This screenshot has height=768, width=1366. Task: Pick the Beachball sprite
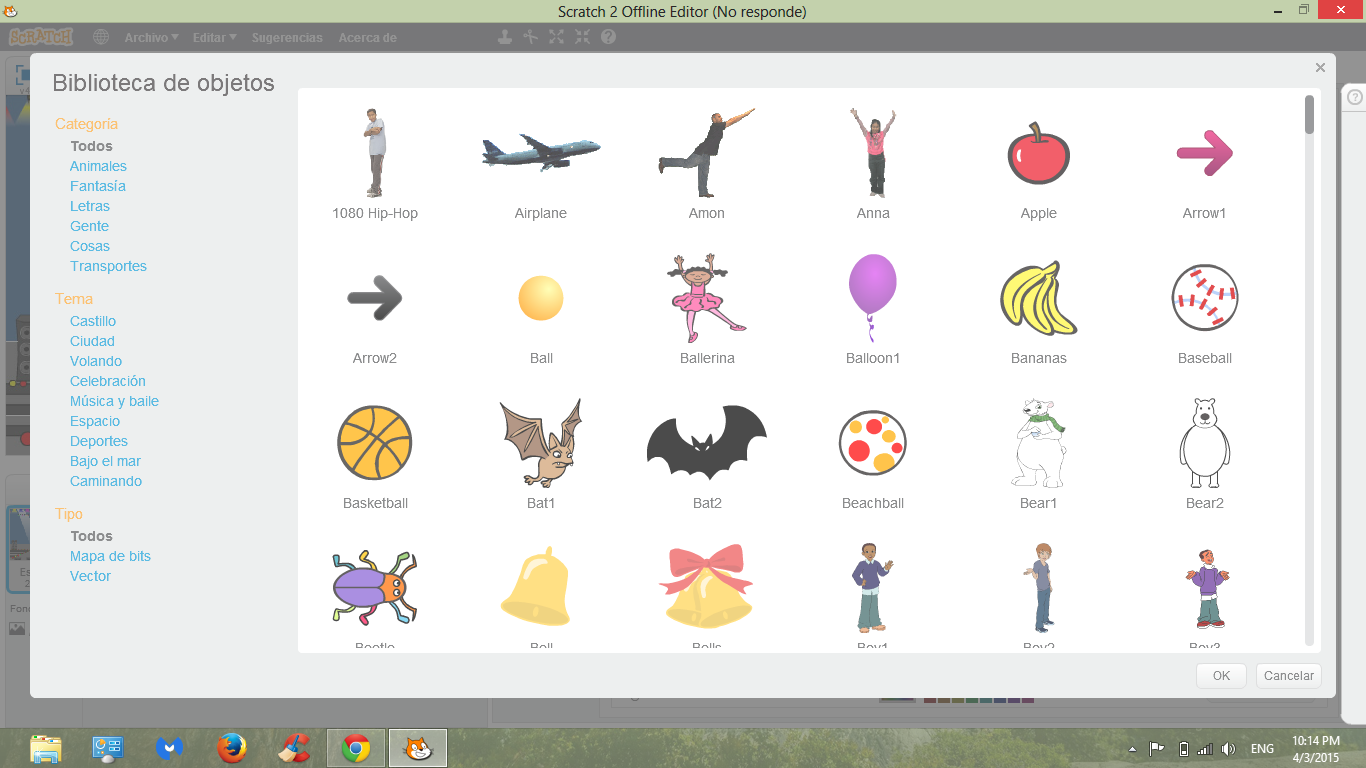(872, 443)
